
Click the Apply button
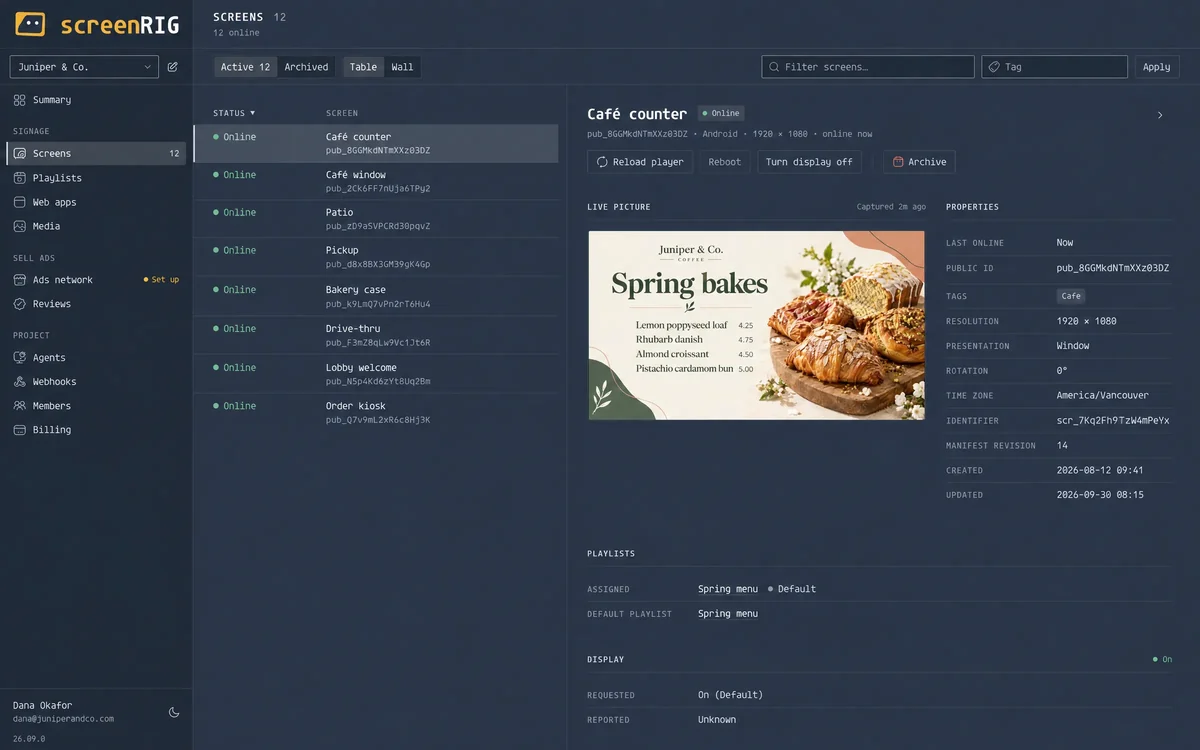1157,67
